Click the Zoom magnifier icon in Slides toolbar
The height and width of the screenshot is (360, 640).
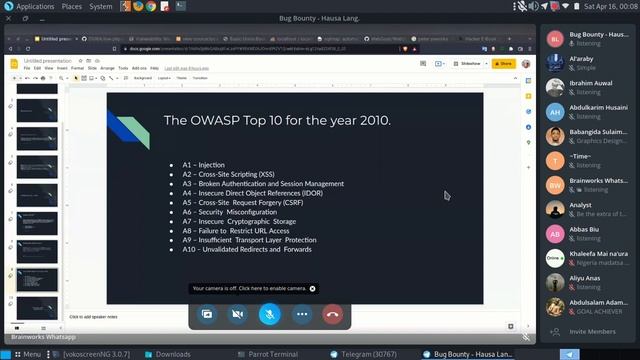pos(61,78)
